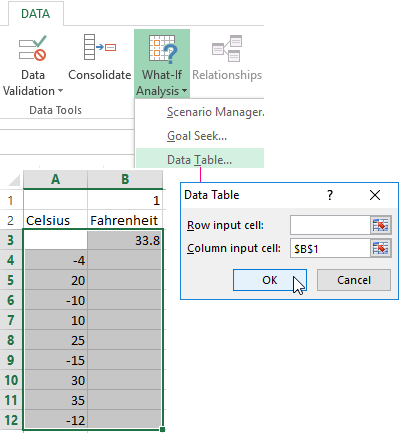Screen dimensions: 399x433
Task: Select column A header
Action: click(55, 179)
